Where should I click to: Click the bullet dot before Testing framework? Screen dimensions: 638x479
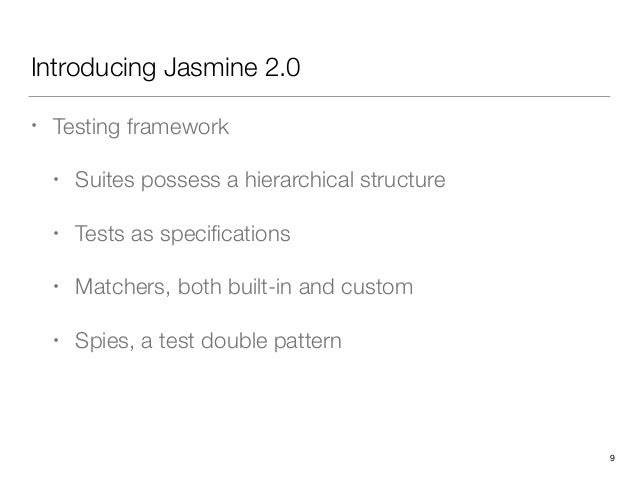[x=34, y=125]
